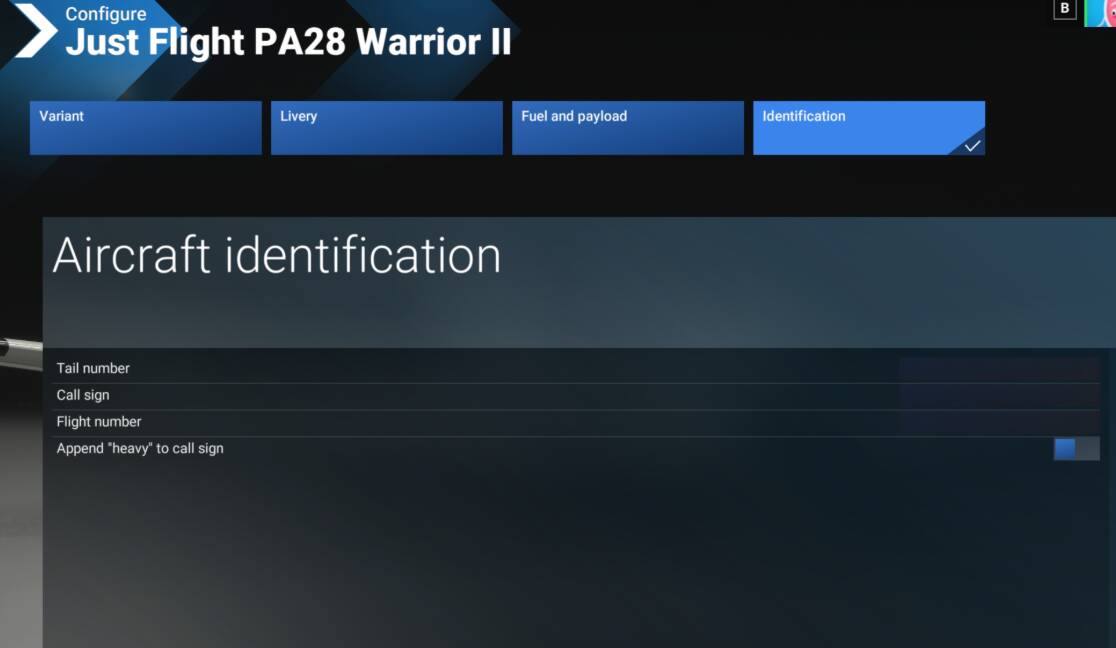This screenshot has width=1116, height=648.
Task: Click the "Flight number" row label
Action: coord(99,422)
